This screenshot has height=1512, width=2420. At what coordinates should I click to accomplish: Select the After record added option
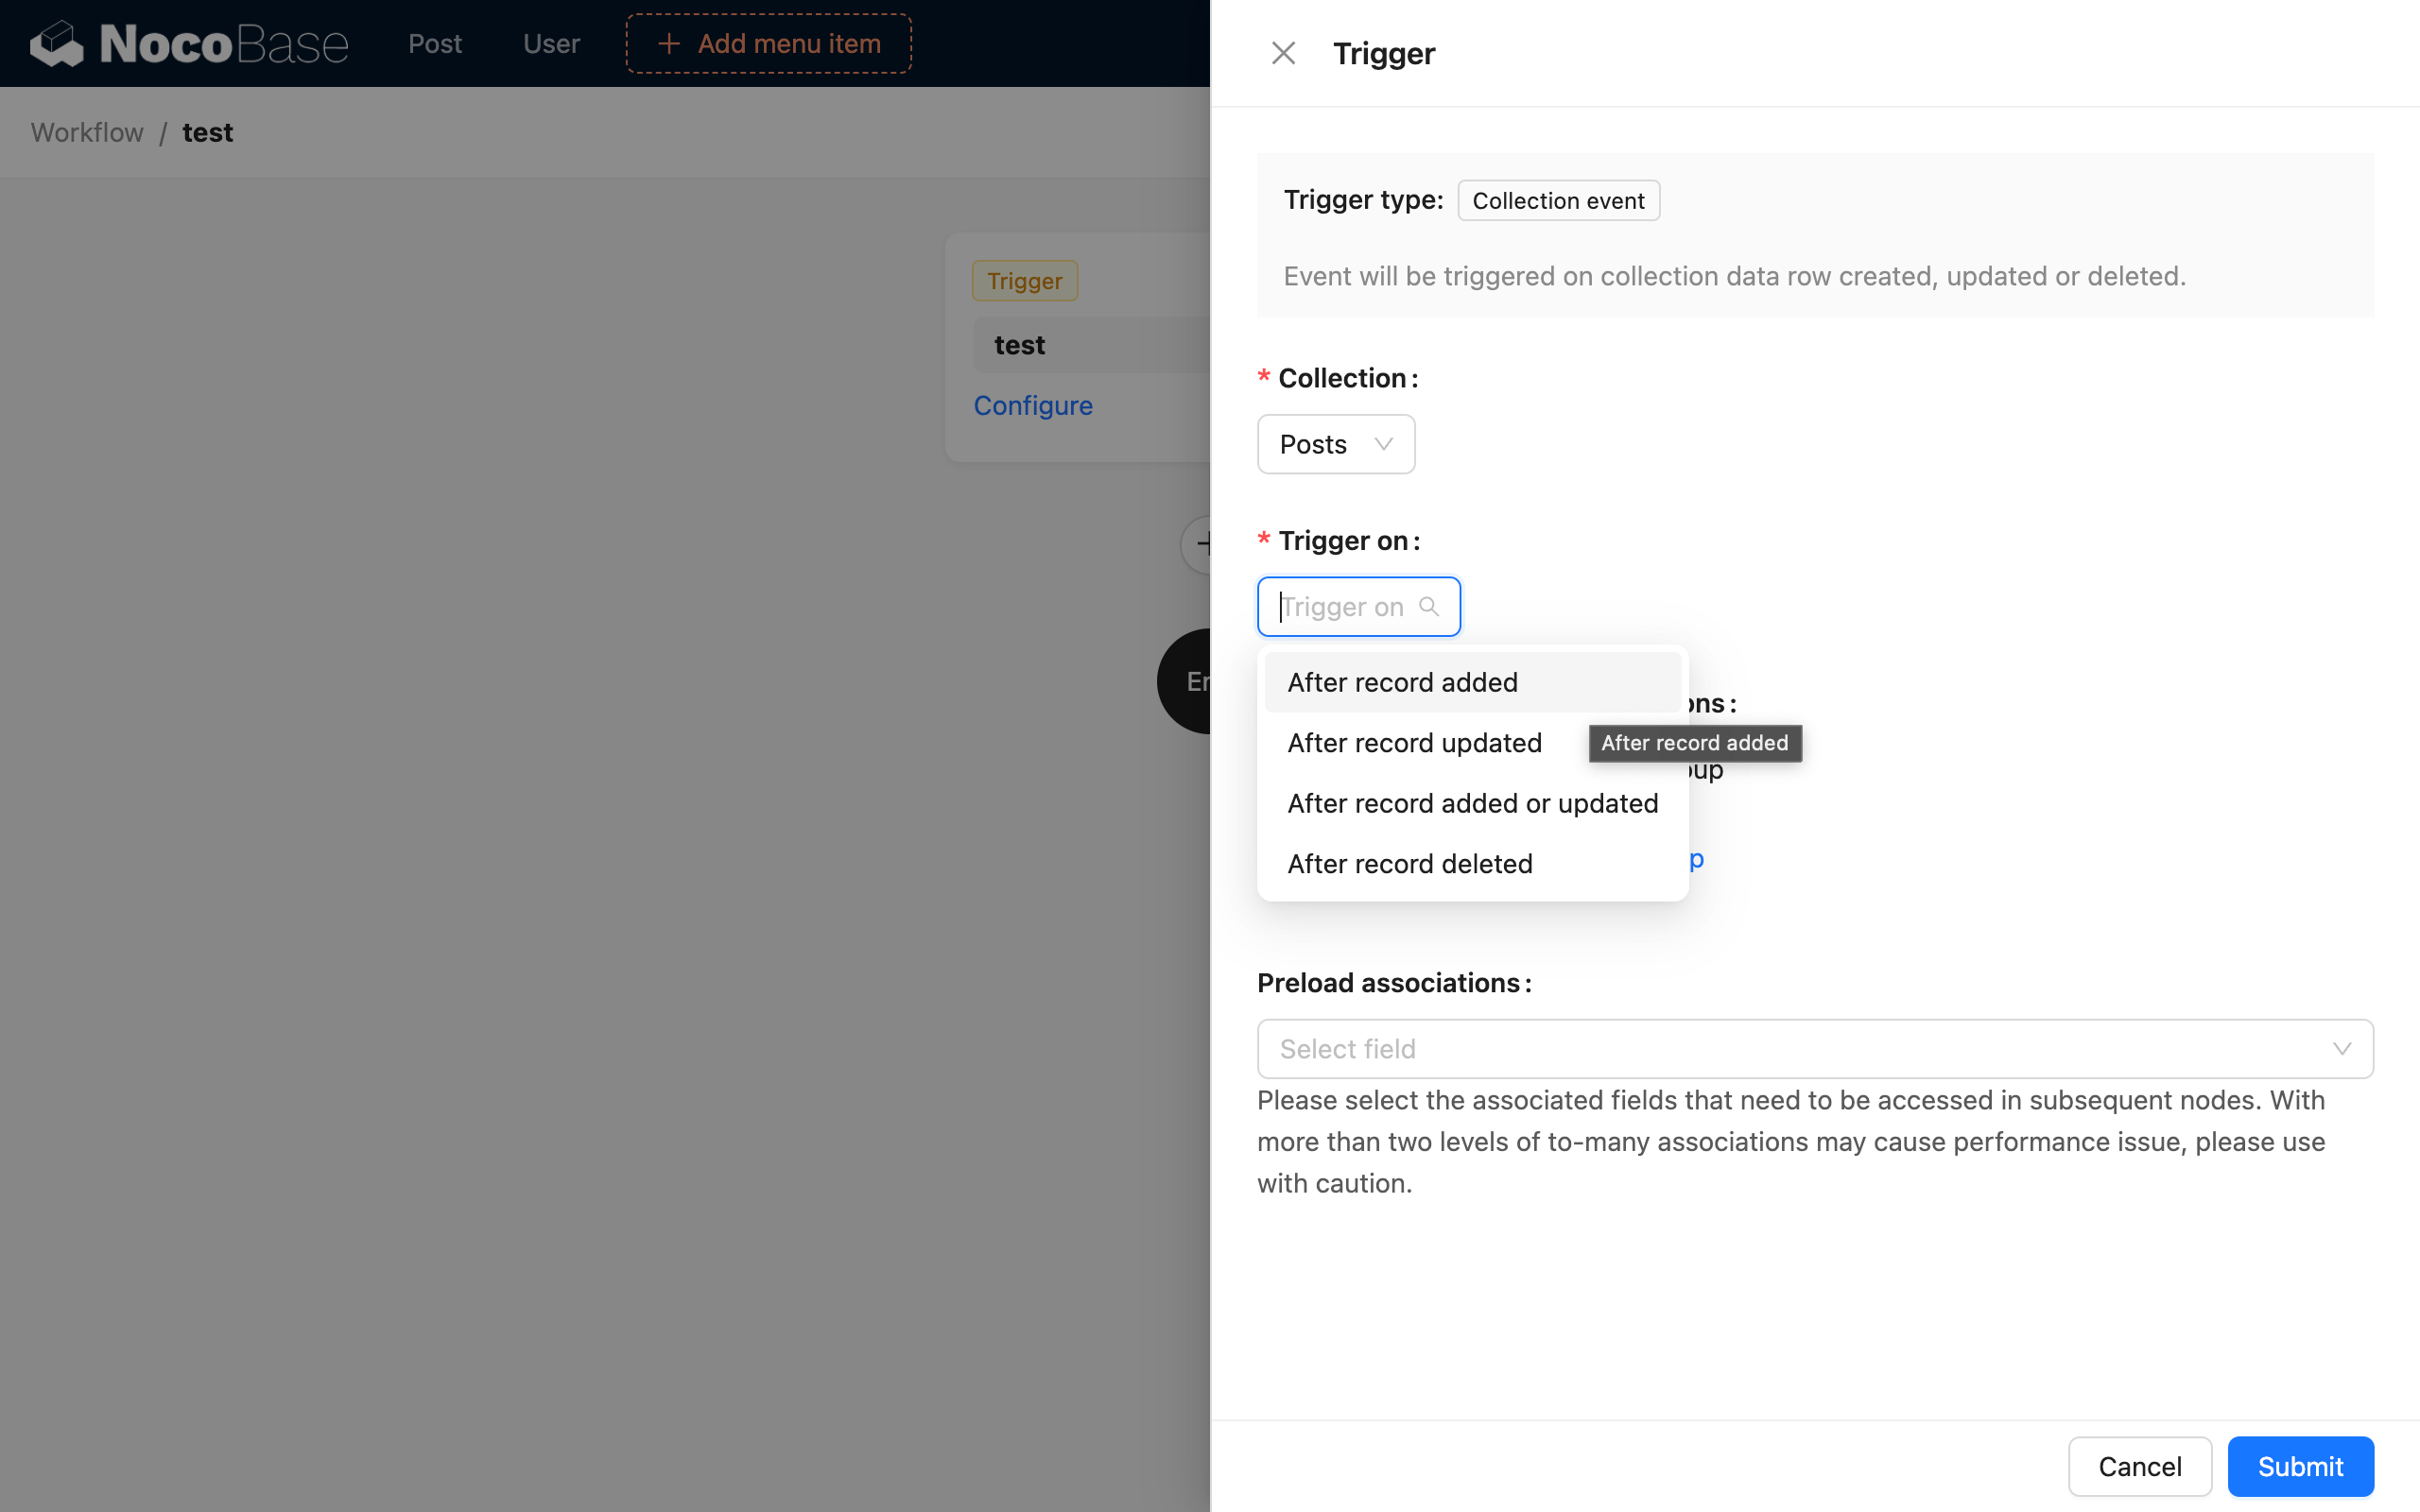point(1400,681)
